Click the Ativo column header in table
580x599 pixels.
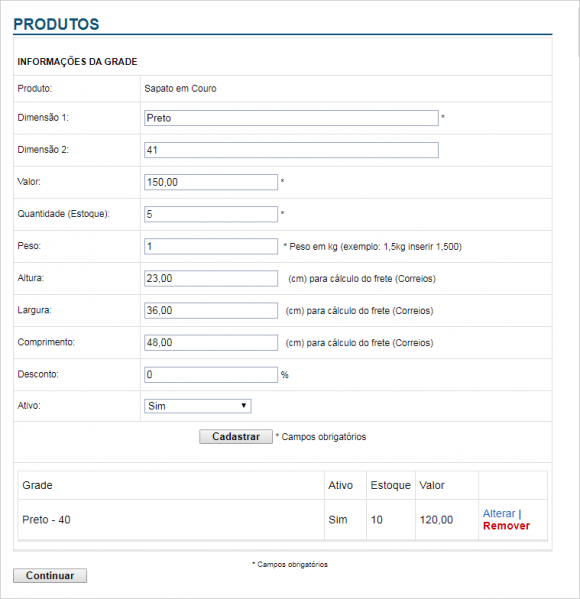(x=340, y=485)
